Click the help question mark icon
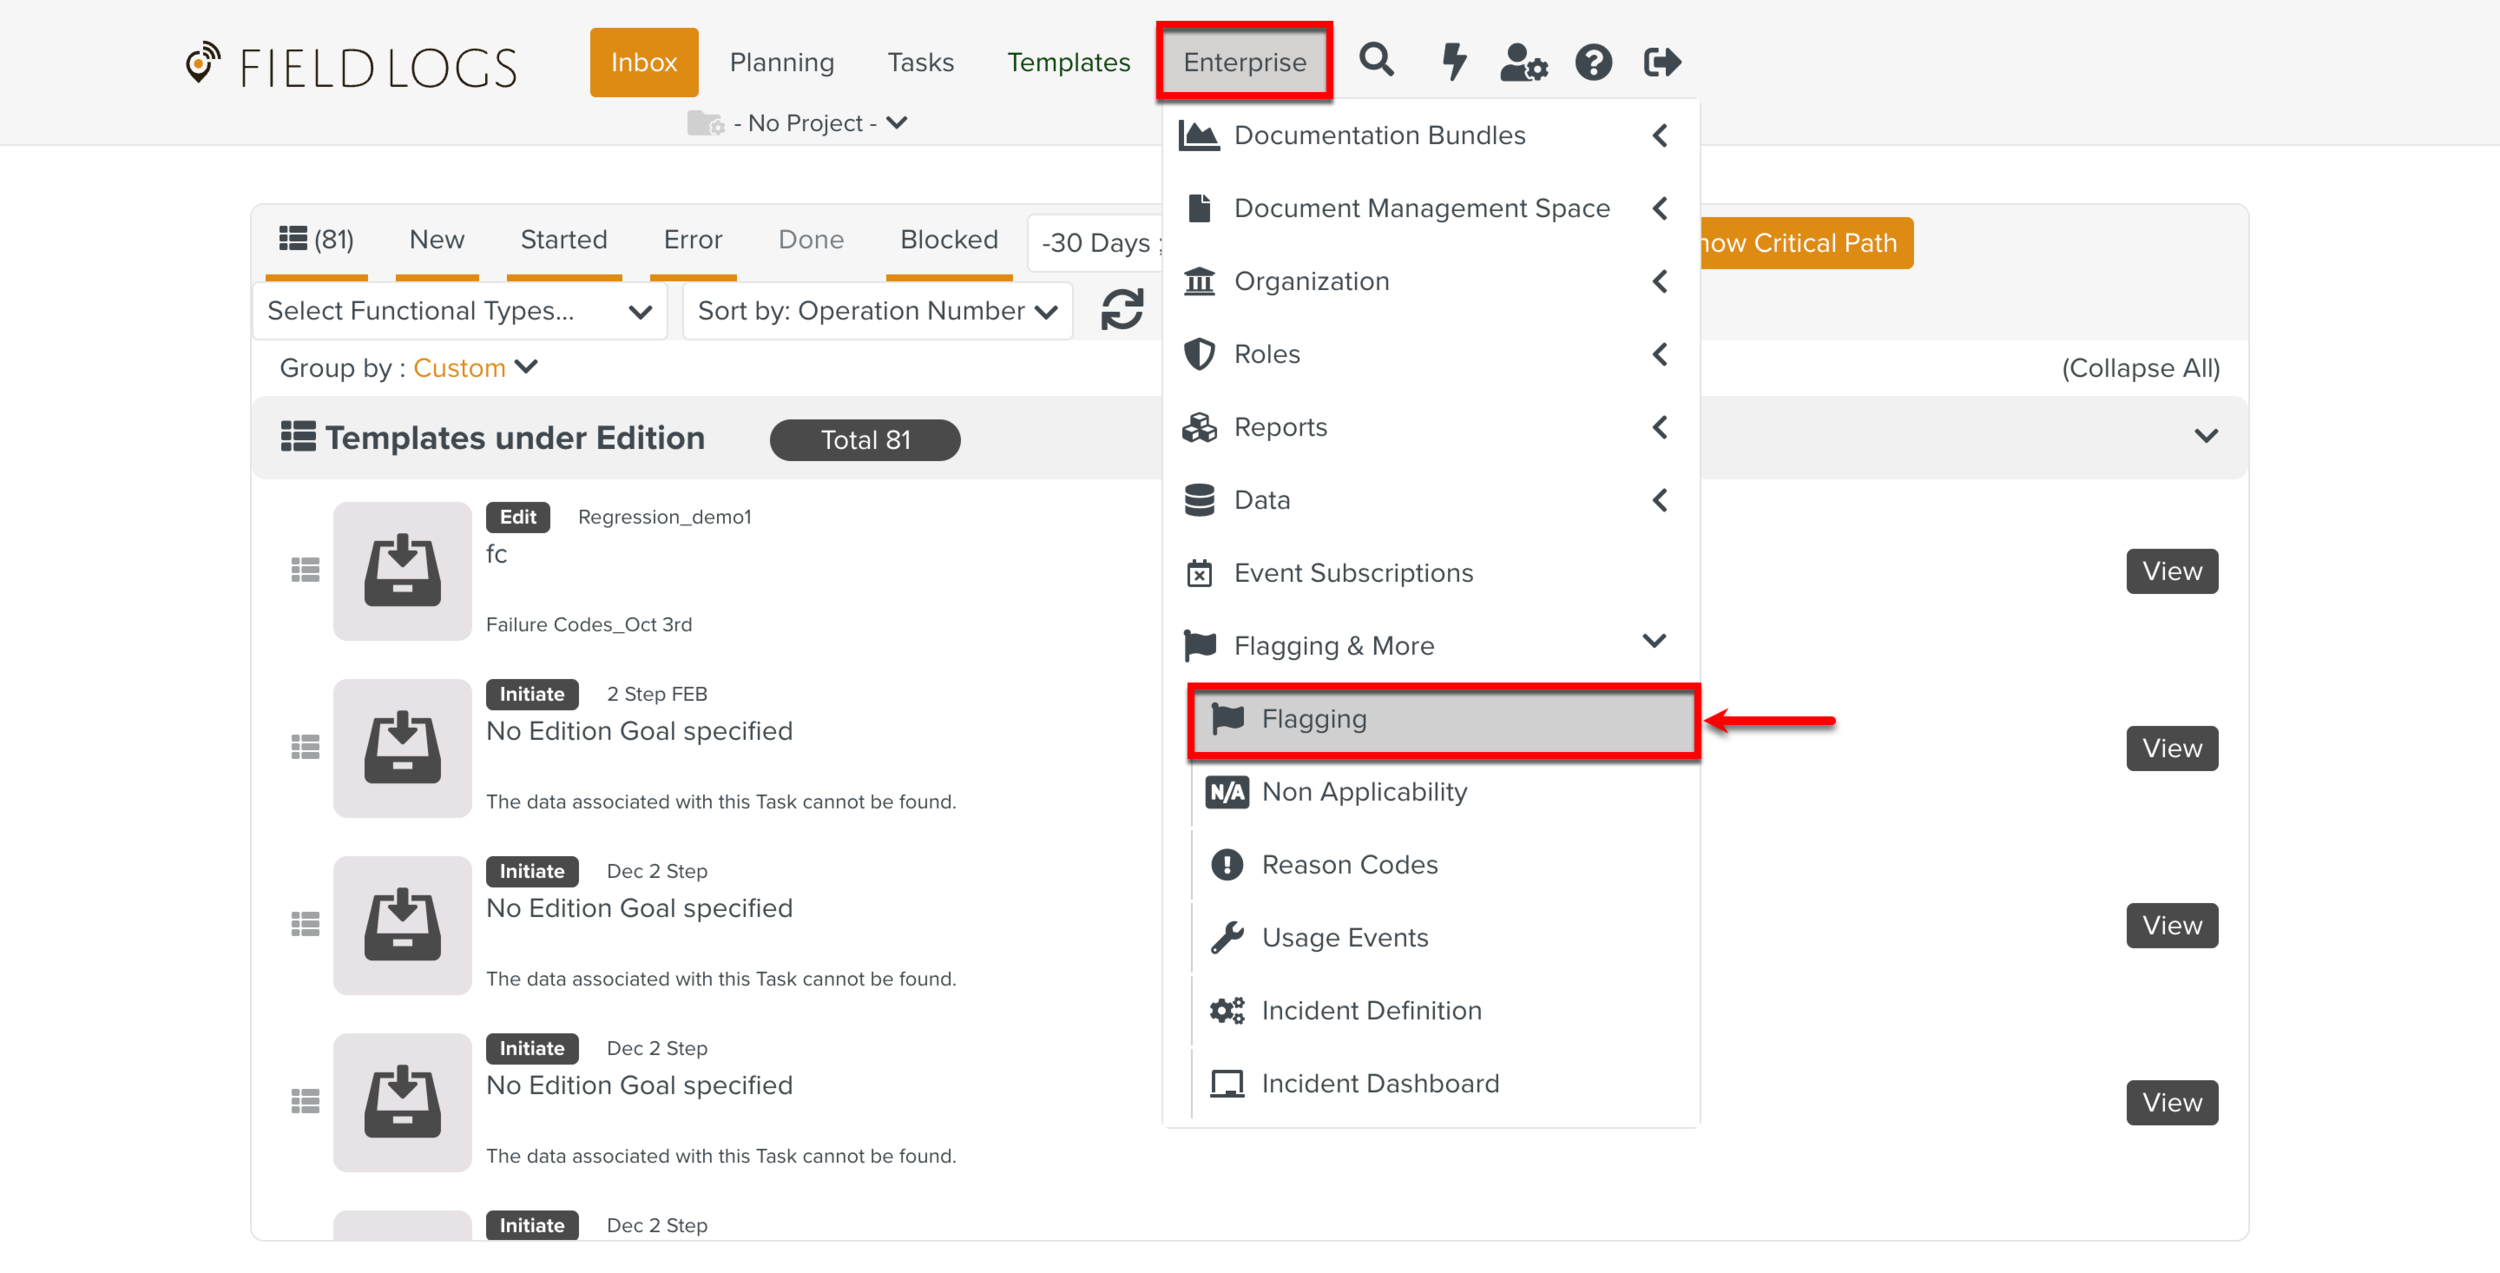Screen dimensions: 2500x1273 [x=1593, y=62]
